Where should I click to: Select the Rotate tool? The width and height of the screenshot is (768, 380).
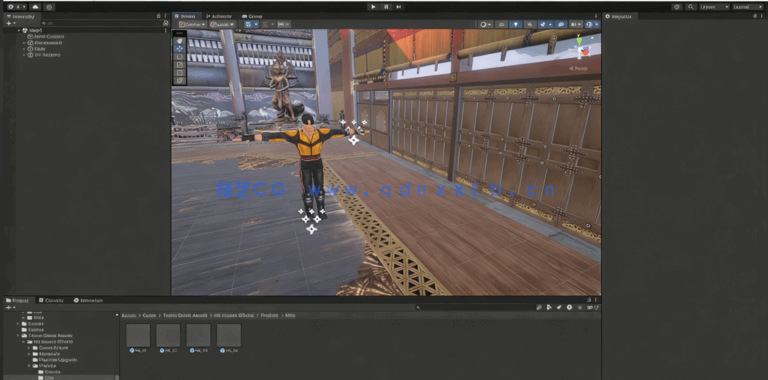coord(180,56)
